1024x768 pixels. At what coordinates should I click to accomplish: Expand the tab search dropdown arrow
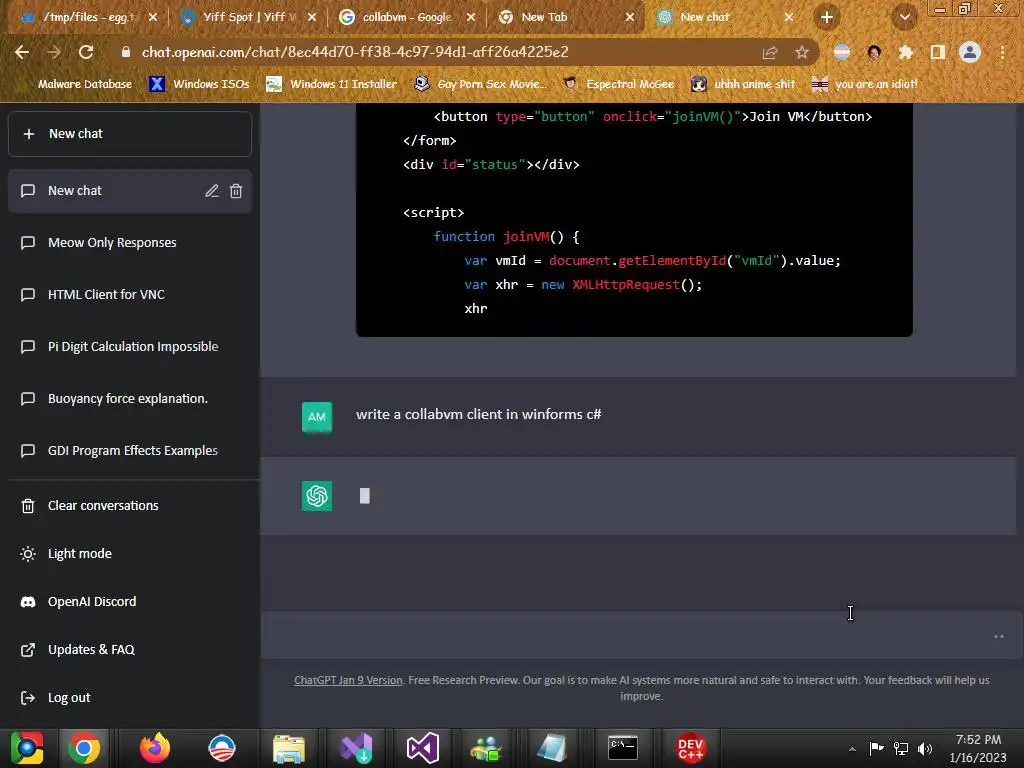click(904, 18)
